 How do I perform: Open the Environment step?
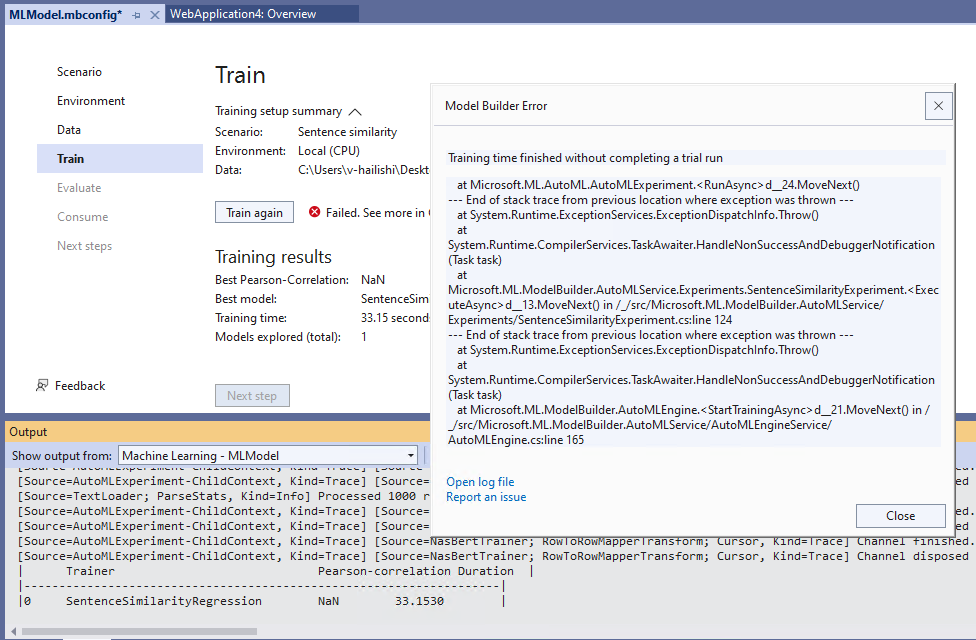click(91, 101)
